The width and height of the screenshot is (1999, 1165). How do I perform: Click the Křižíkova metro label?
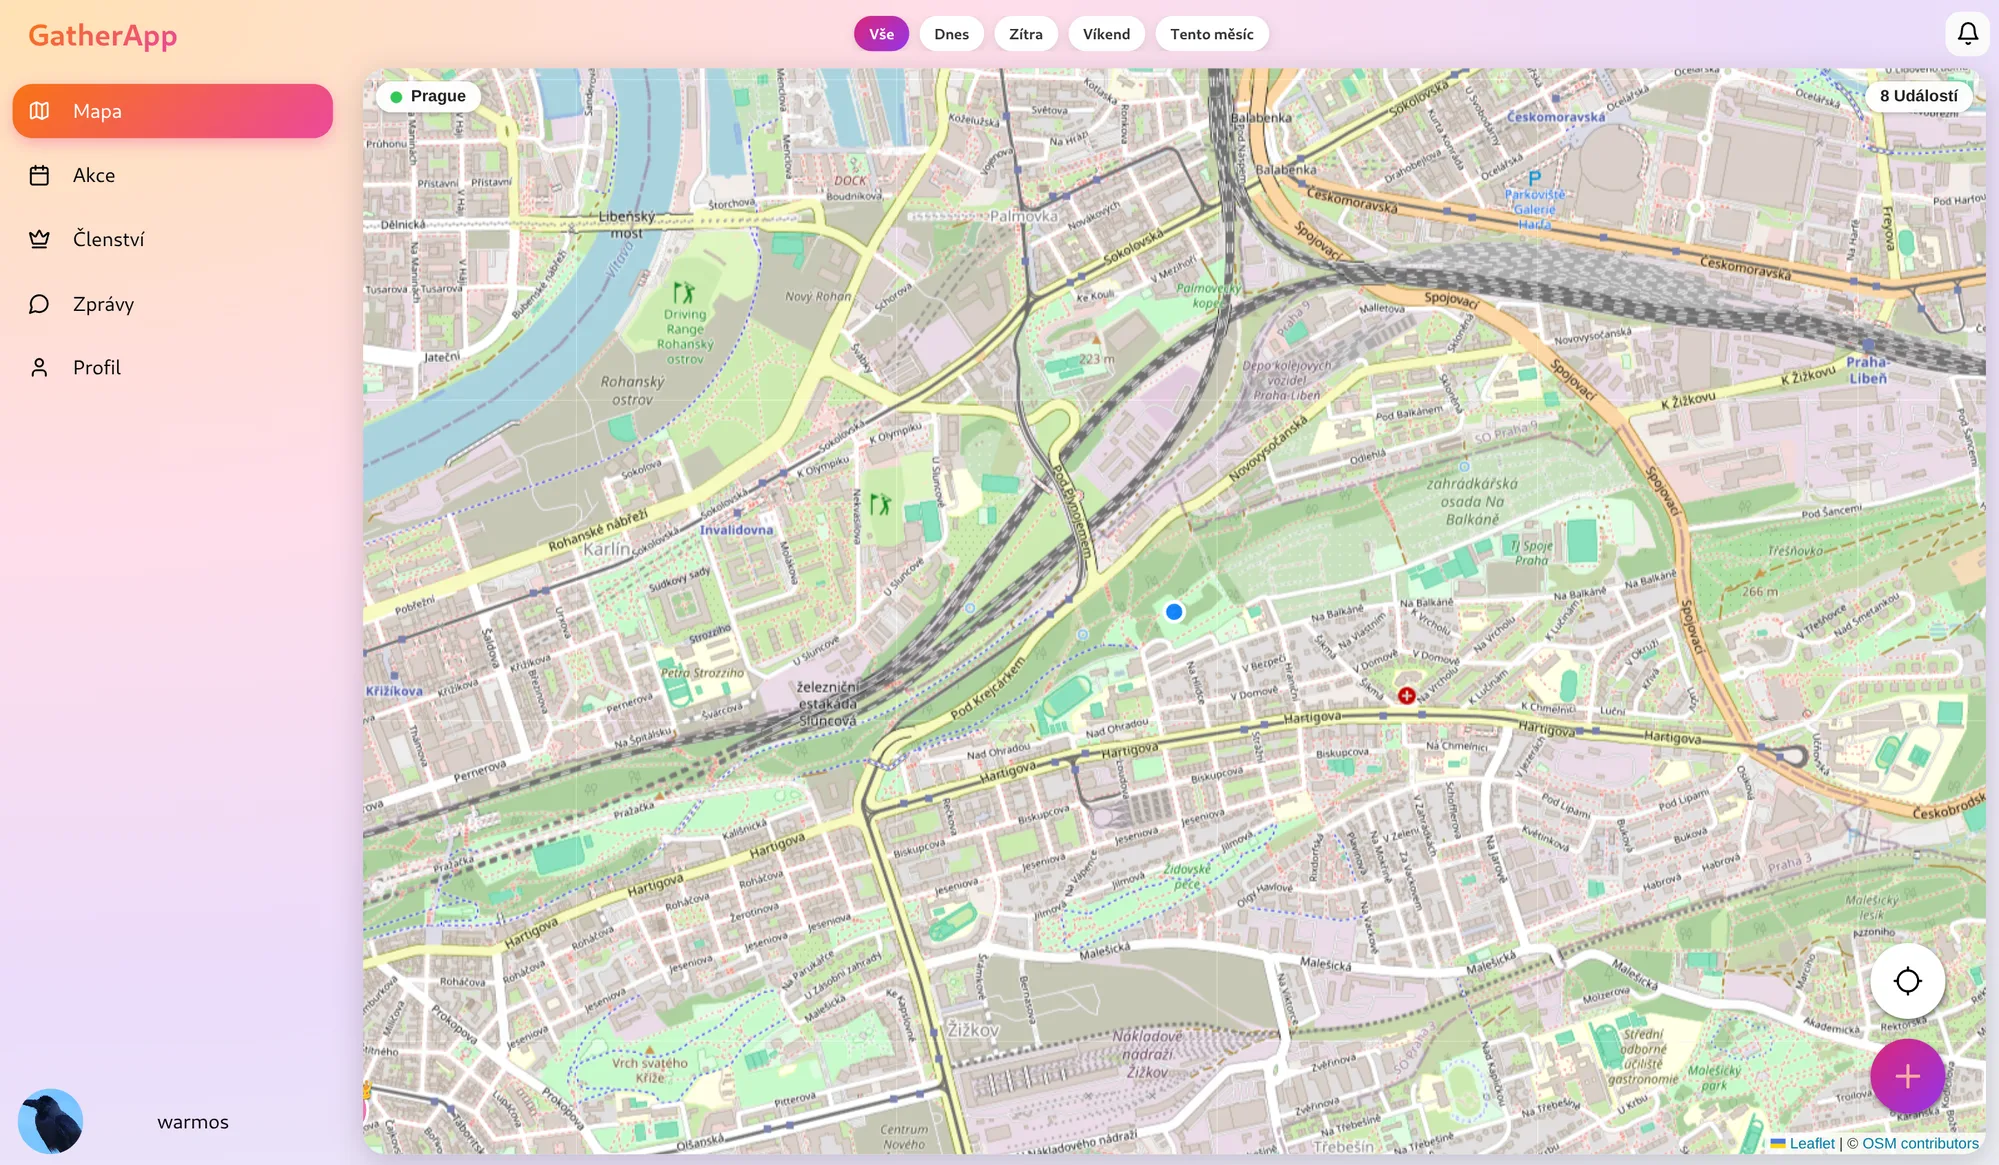tap(394, 691)
